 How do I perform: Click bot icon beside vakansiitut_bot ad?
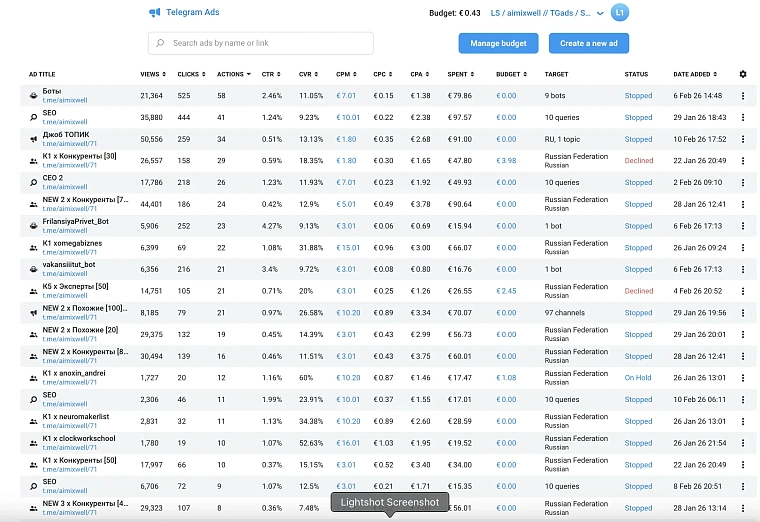tap(33, 269)
